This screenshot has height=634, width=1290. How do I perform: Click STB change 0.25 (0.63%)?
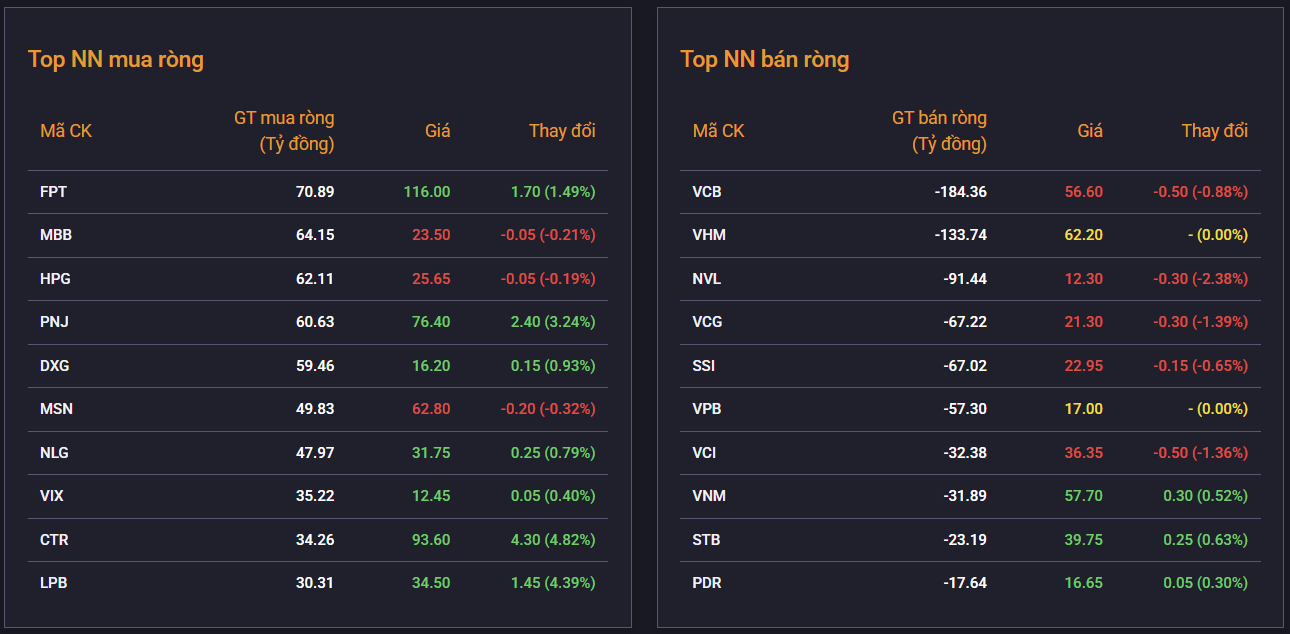coord(1205,540)
